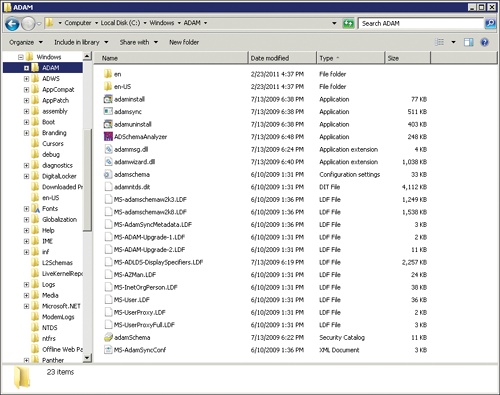Expand the assembly tree node
This screenshot has height=395, width=500.
26,111
